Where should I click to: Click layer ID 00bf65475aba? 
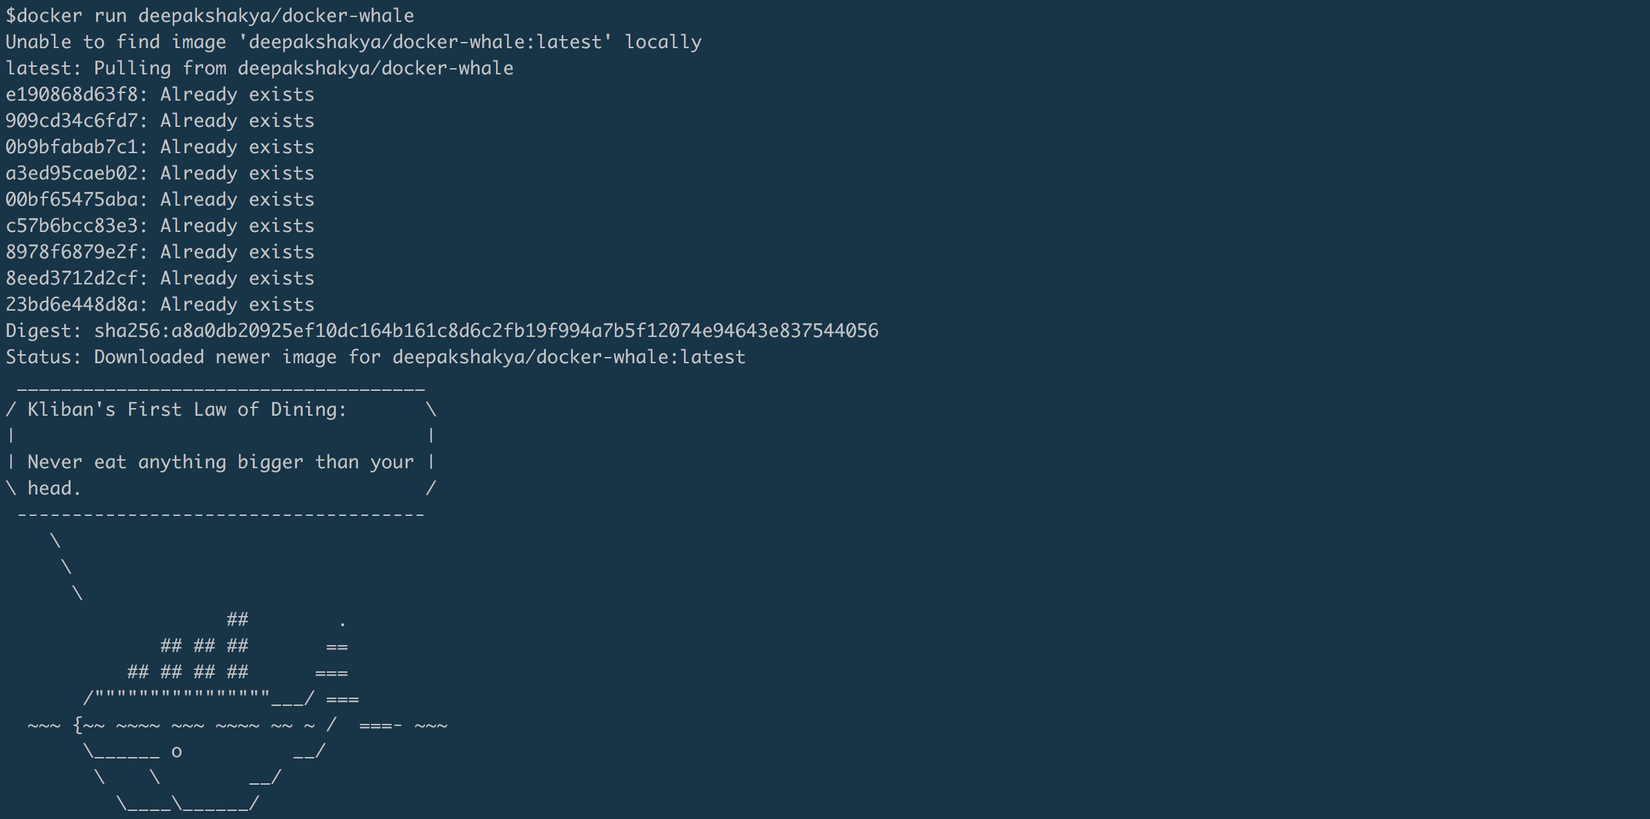tap(75, 199)
